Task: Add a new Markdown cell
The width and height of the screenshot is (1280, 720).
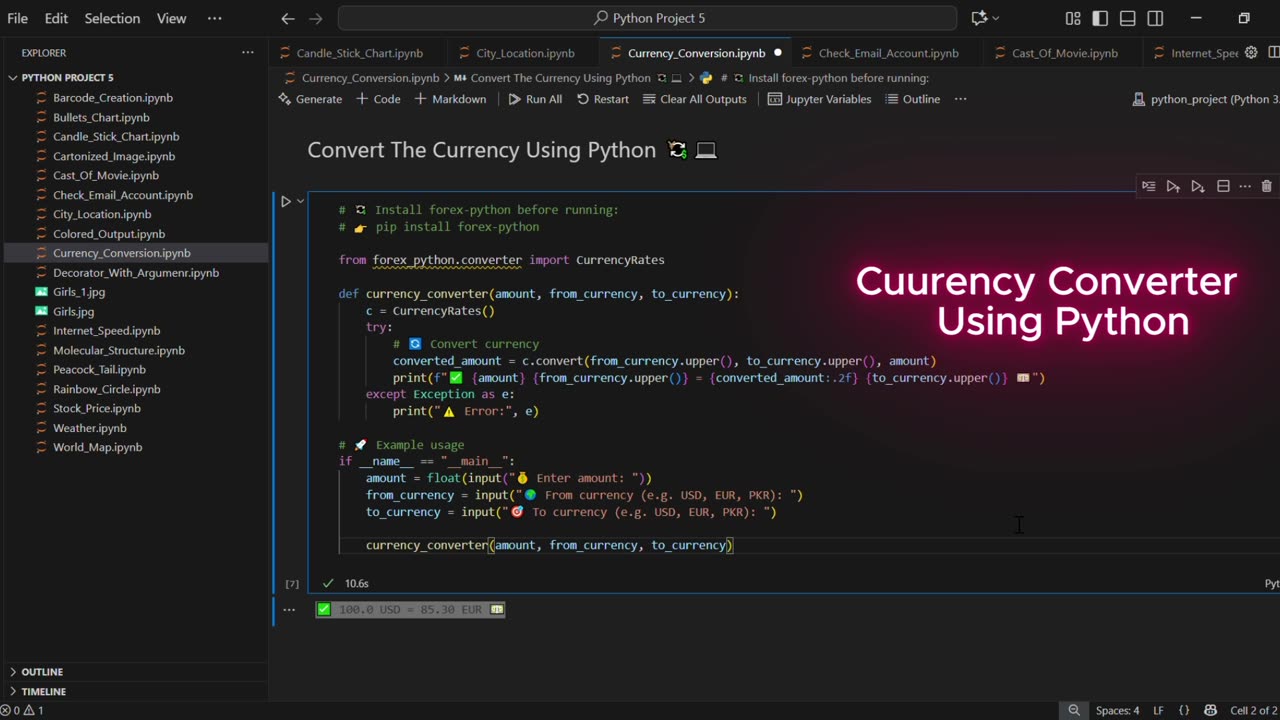Action: pyautogui.click(x=450, y=99)
